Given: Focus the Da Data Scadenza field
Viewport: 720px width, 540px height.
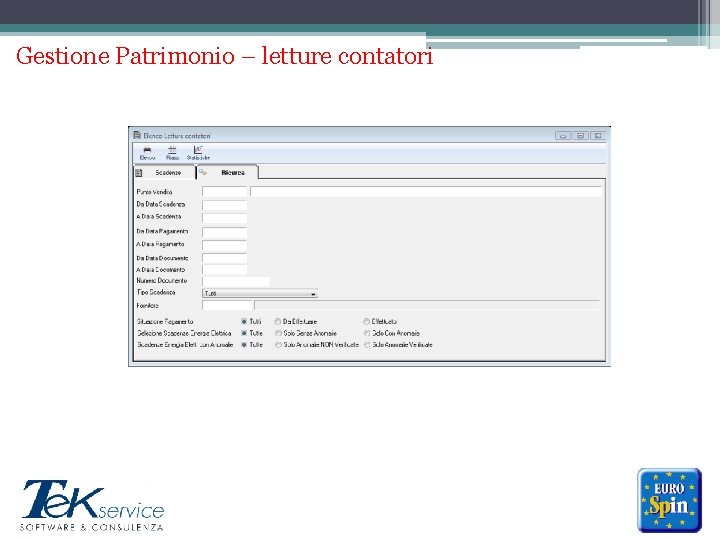Looking at the screenshot, I should pos(225,205).
